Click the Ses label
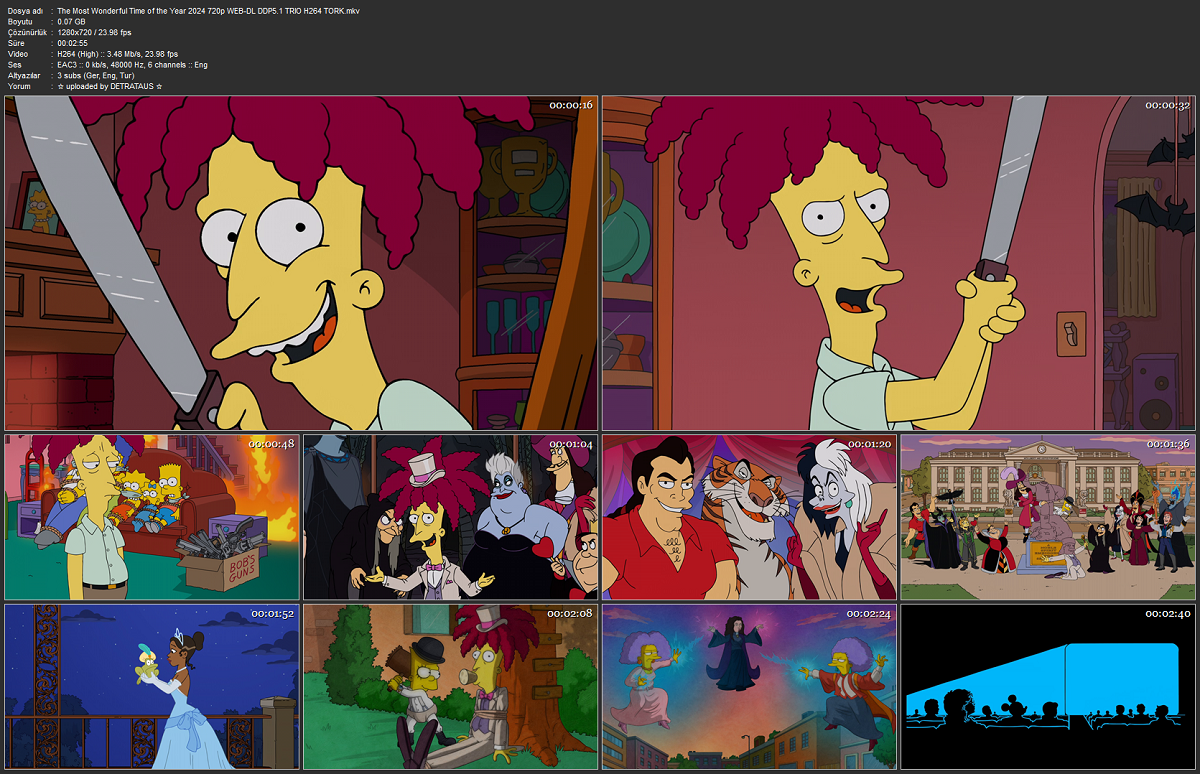1200x774 pixels. tap(15, 65)
